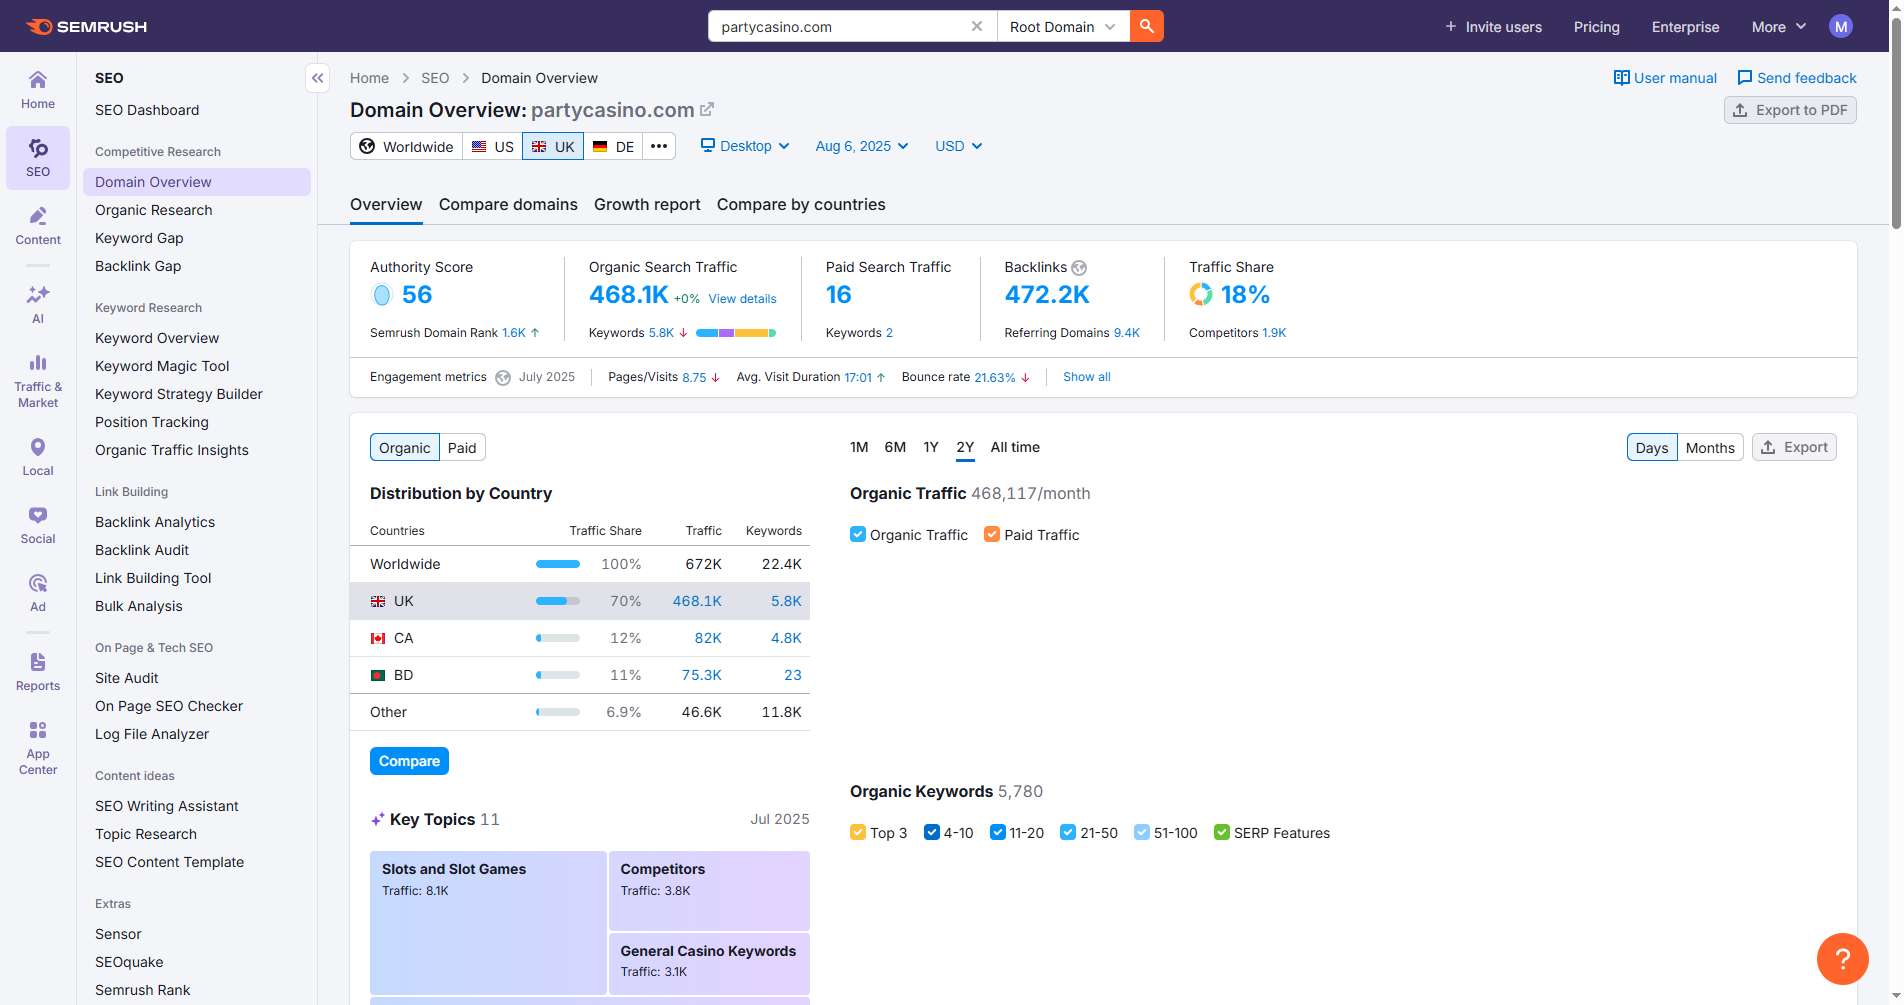Toggle the Top 3 keywords checkbox

(x=857, y=833)
